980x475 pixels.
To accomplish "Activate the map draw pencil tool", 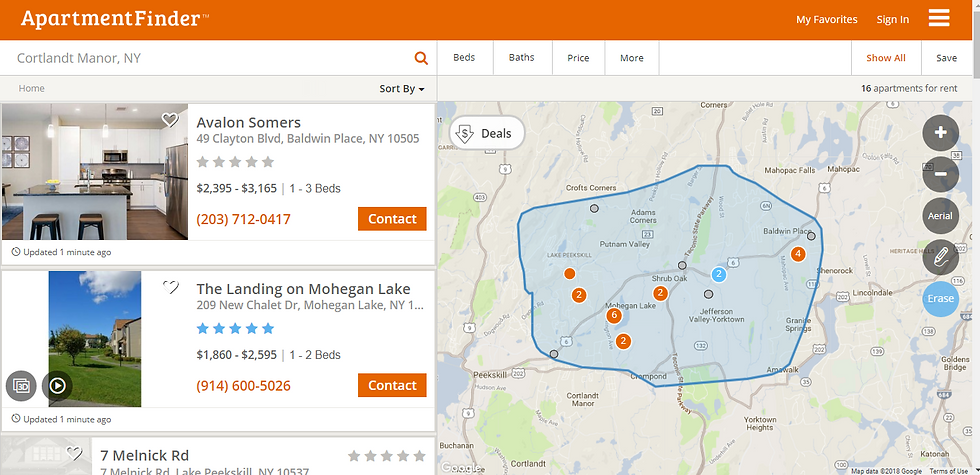I will [940, 257].
